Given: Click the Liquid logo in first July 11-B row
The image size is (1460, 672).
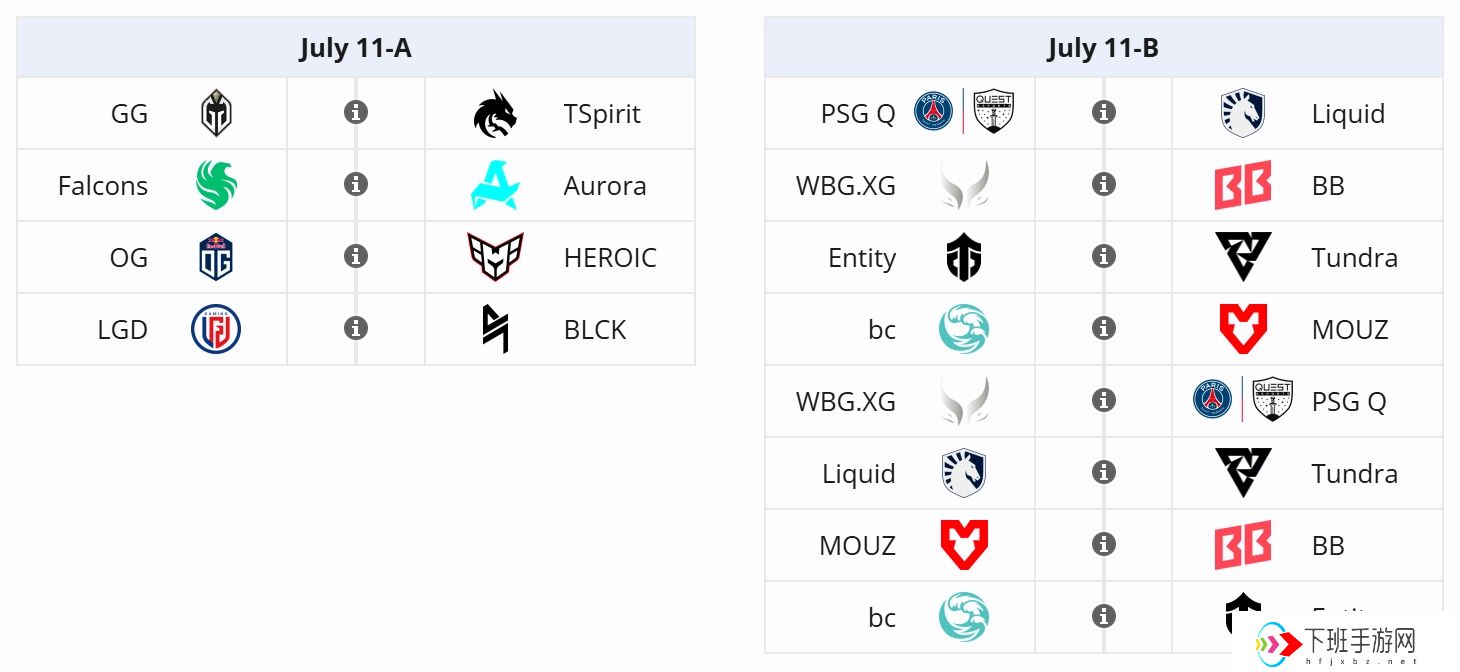Looking at the screenshot, I should [1243, 113].
